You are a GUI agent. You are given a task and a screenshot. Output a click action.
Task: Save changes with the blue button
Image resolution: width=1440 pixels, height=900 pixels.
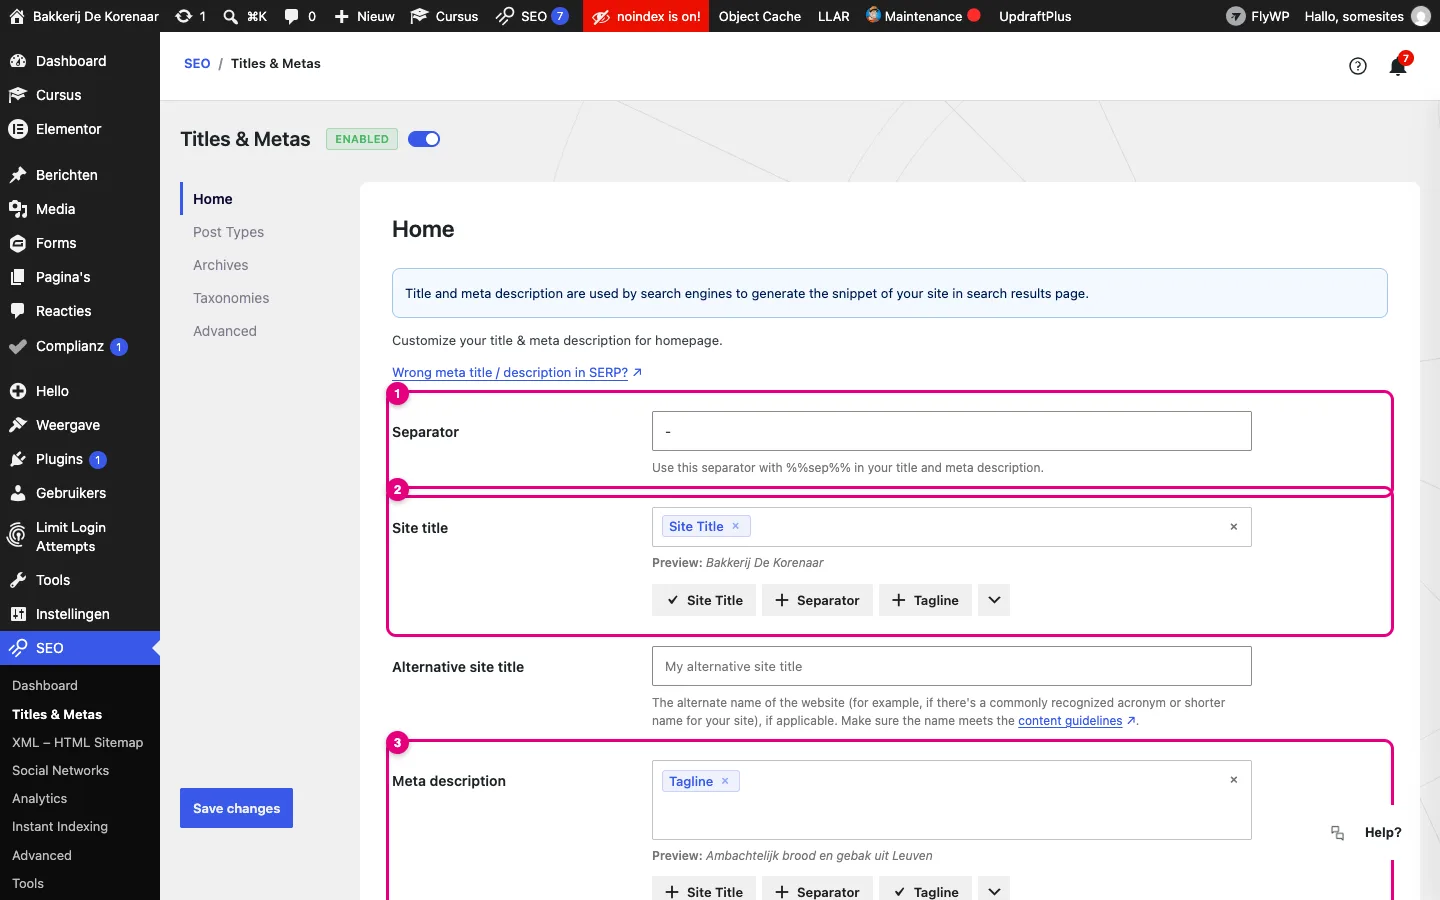pos(236,808)
